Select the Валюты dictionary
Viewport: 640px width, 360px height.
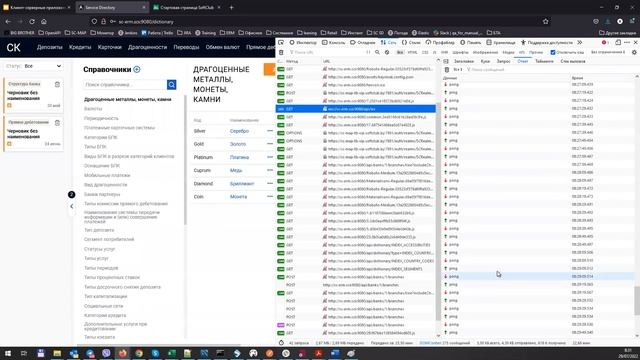(93, 109)
